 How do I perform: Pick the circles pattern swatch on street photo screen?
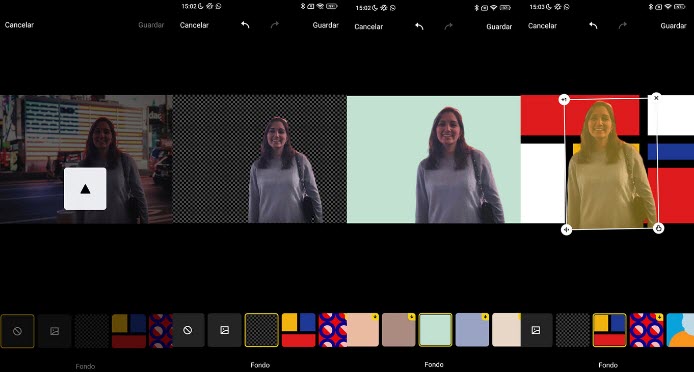tap(161, 331)
